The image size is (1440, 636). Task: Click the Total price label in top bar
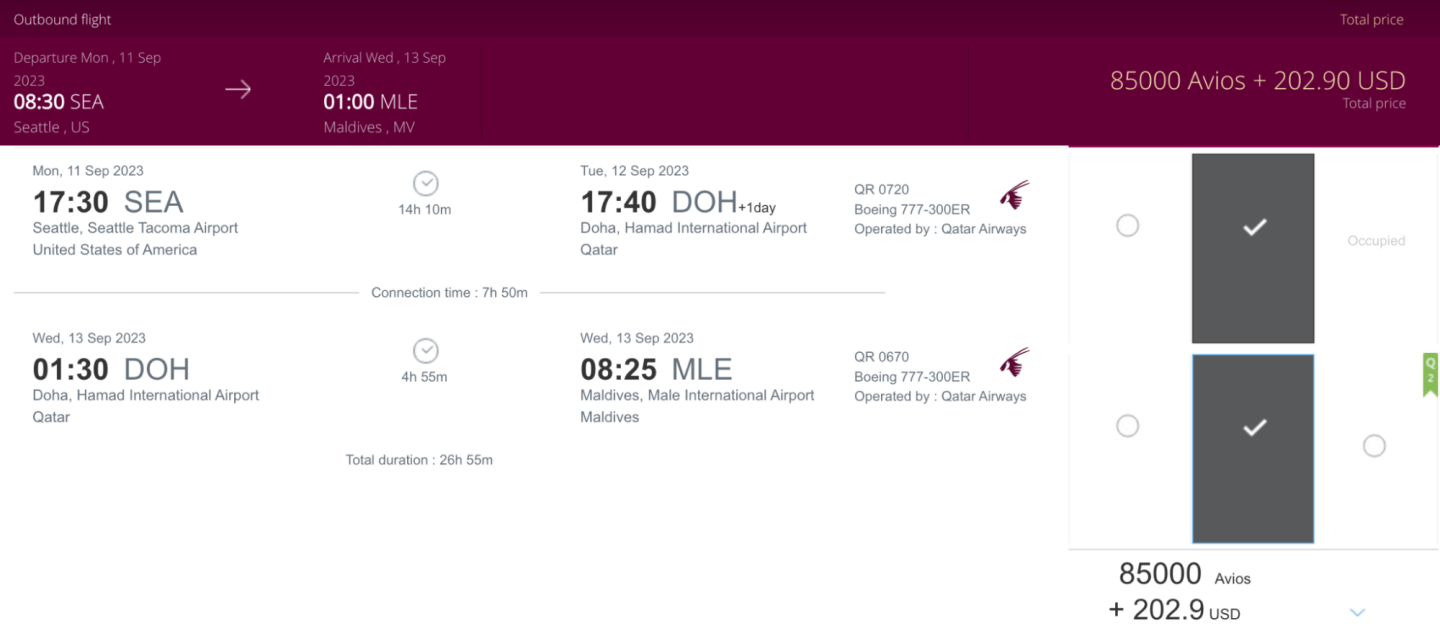point(1371,19)
